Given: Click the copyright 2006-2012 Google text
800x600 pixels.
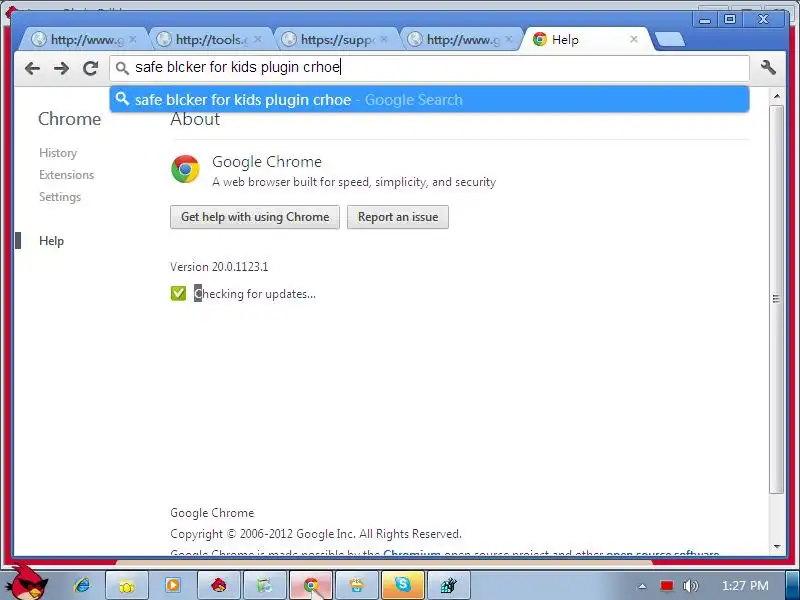Looking at the screenshot, I should pos(316,534).
